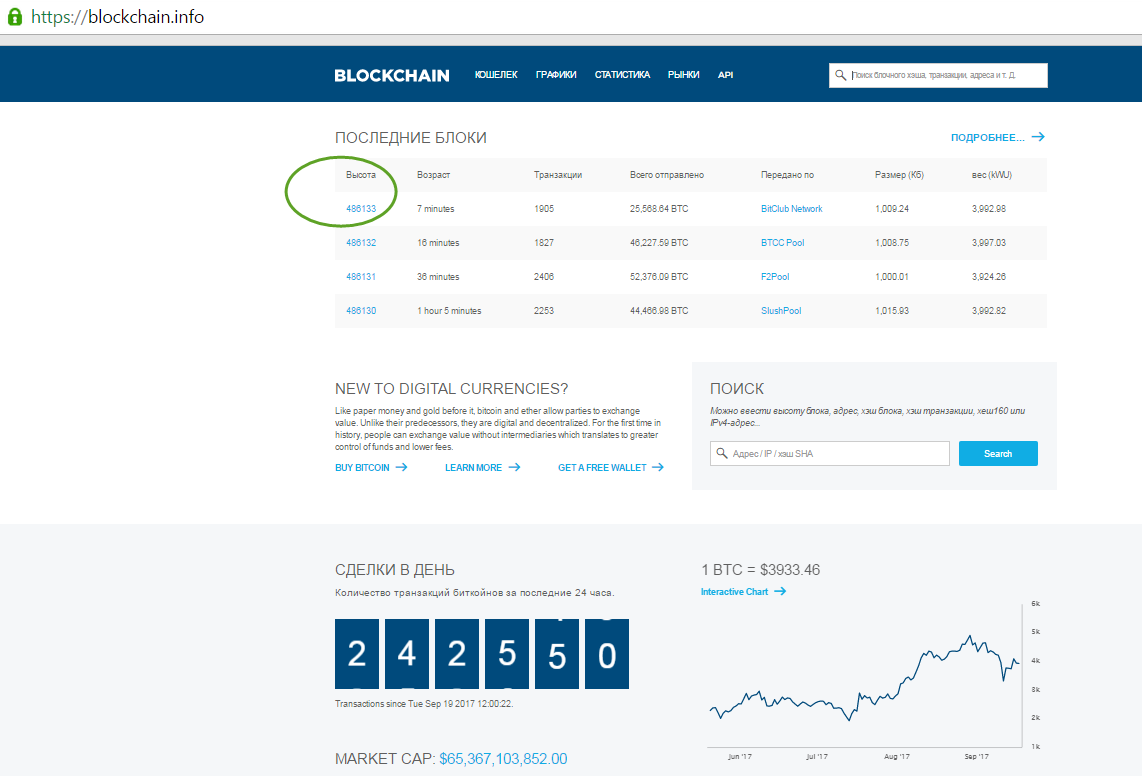
Task: Click the green padlock icon in address bar
Action: tap(14, 17)
